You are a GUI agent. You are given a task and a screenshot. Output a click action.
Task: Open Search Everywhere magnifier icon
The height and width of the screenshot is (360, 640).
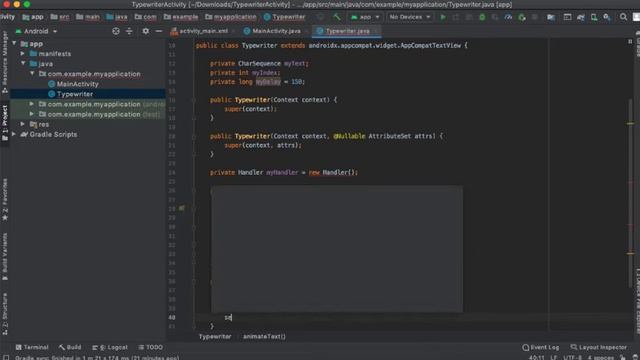point(623,17)
